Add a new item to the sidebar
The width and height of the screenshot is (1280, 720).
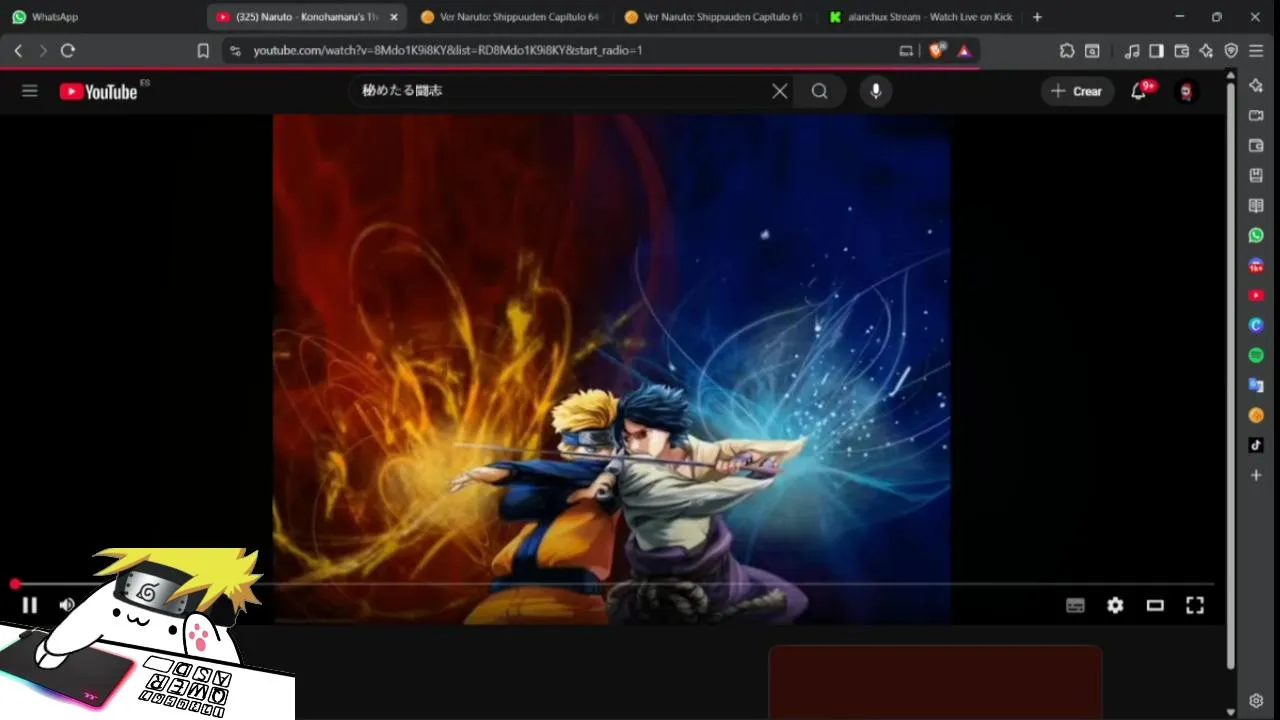coord(1256,475)
